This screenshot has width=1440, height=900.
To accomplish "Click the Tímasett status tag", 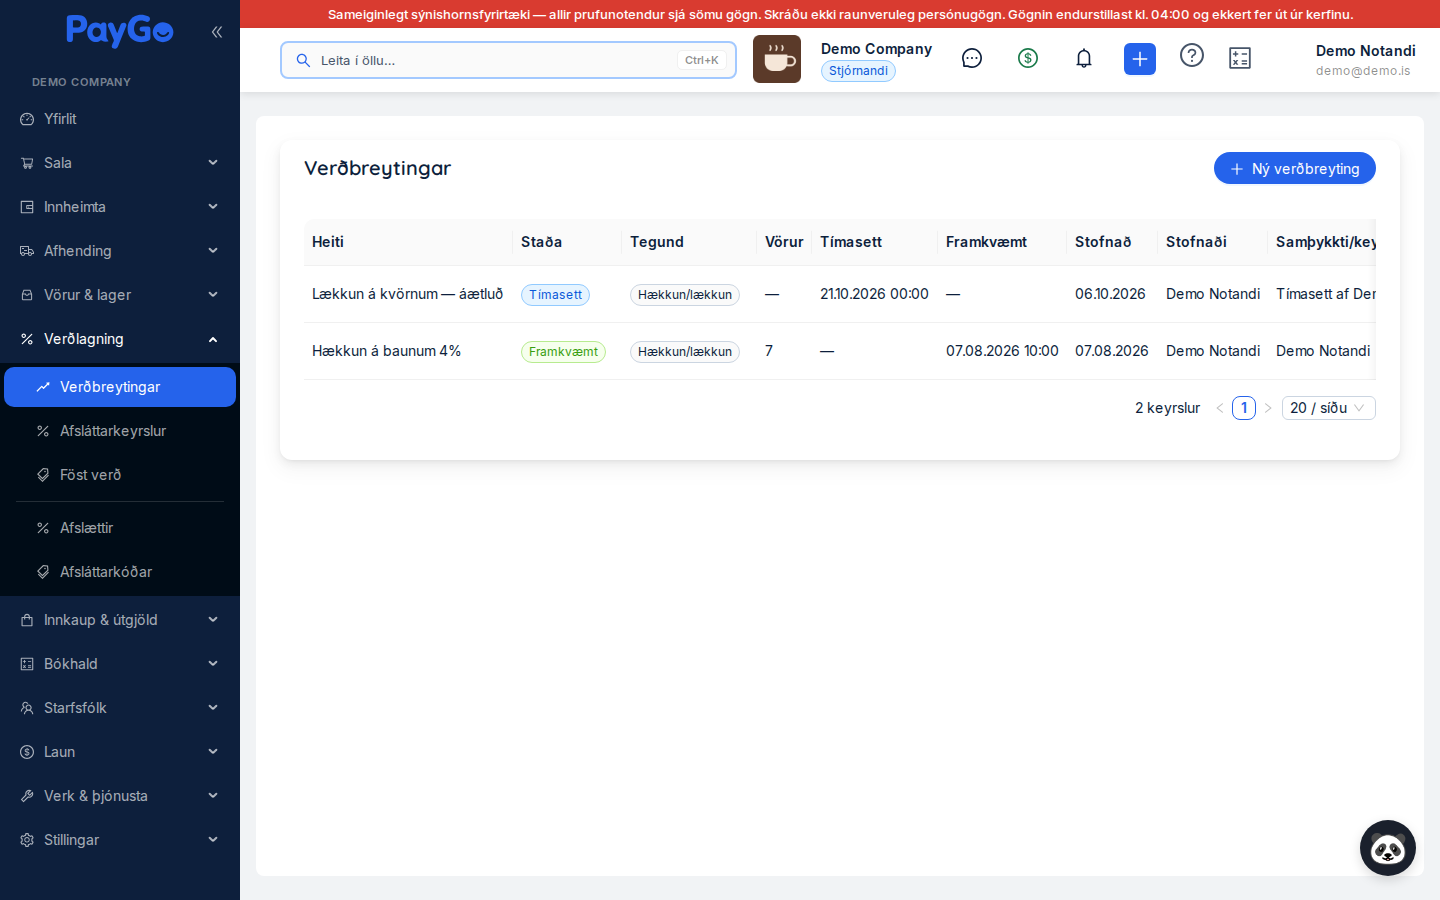I will click(x=555, y=295).
